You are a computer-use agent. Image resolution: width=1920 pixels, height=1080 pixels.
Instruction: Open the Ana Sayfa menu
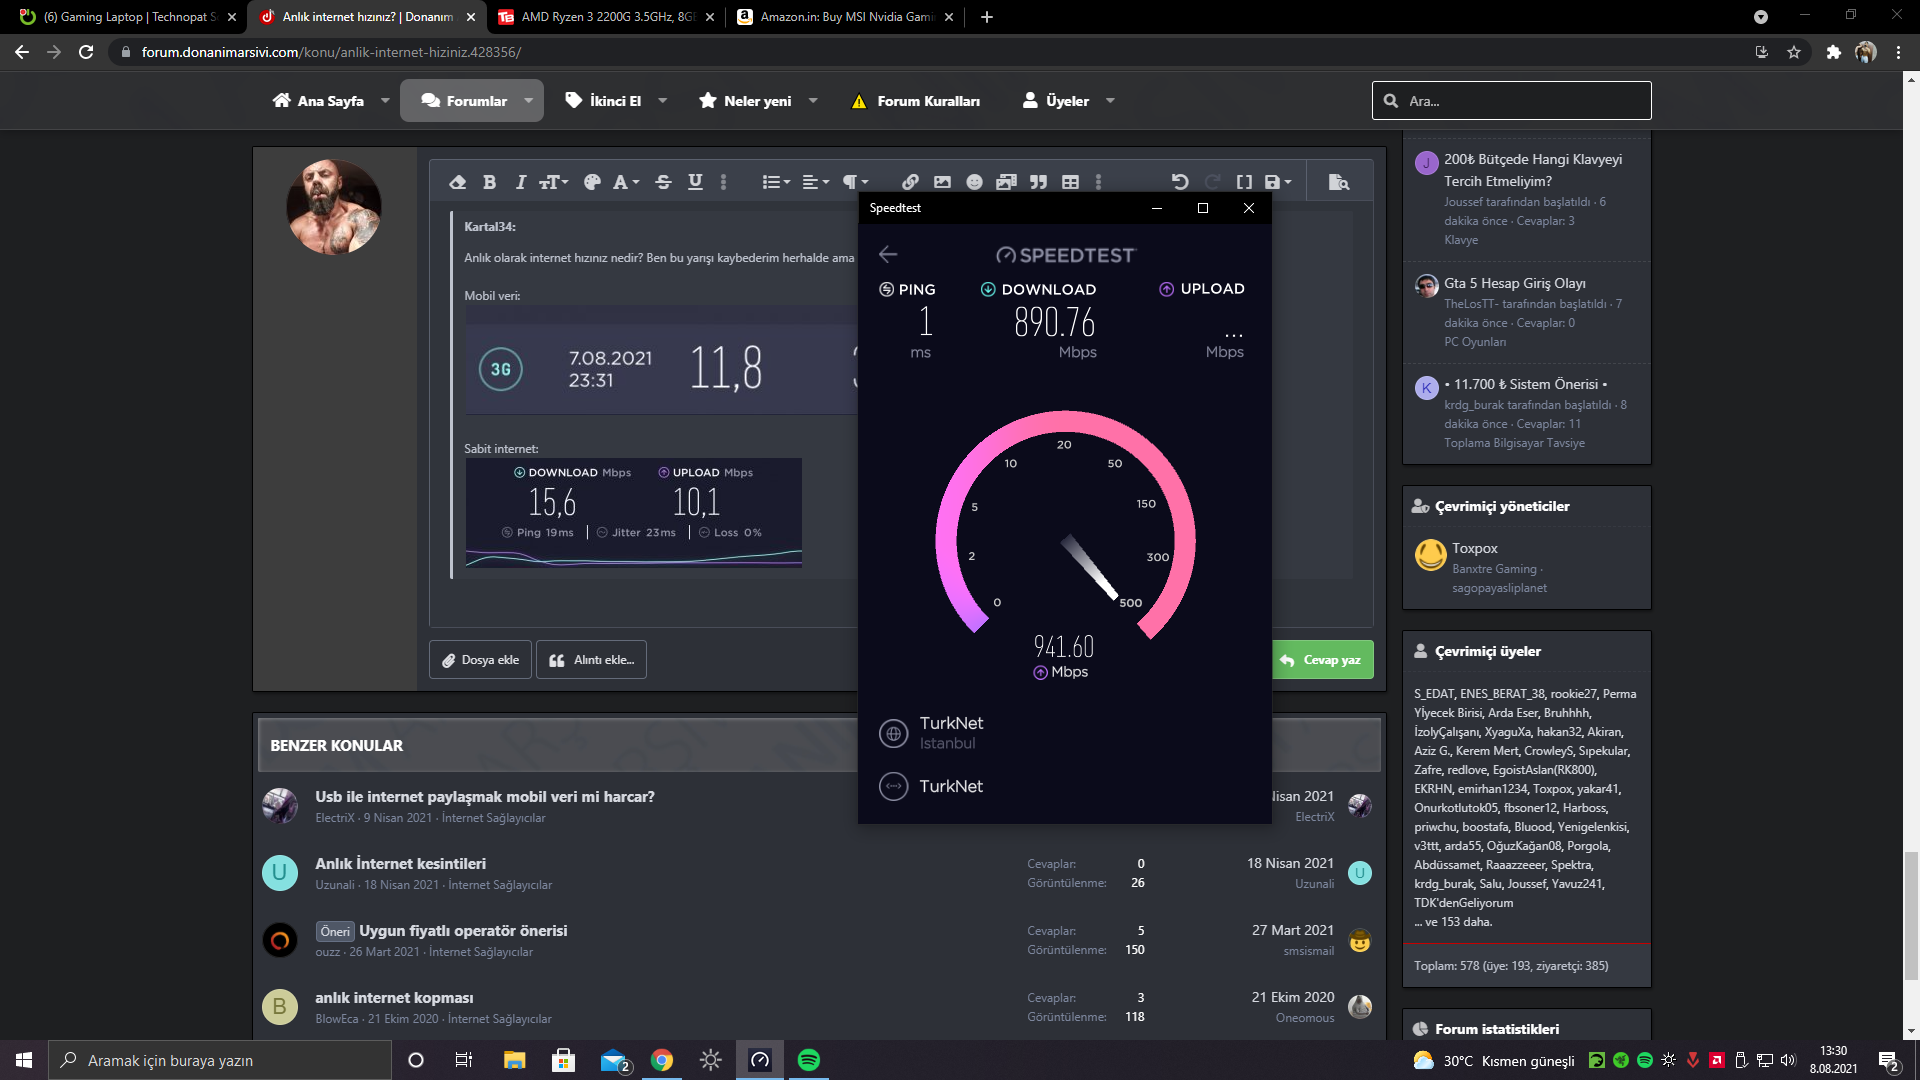coord(319,101)
